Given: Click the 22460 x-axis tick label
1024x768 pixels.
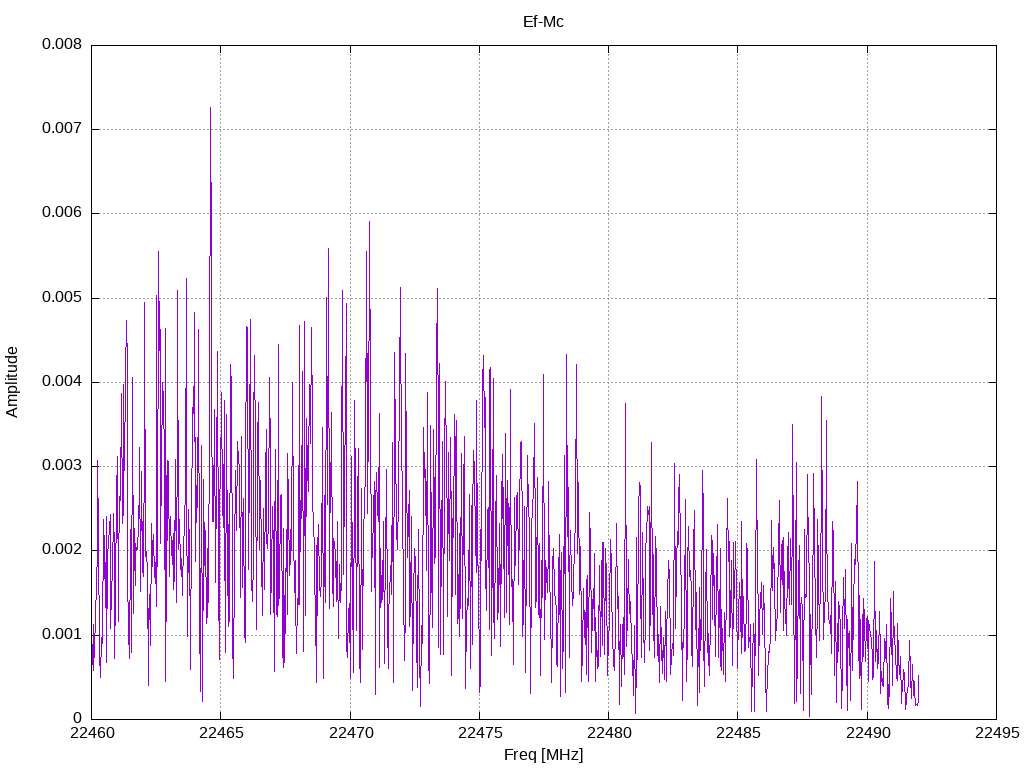Looking at the screenshot, I should click(91, 733).
